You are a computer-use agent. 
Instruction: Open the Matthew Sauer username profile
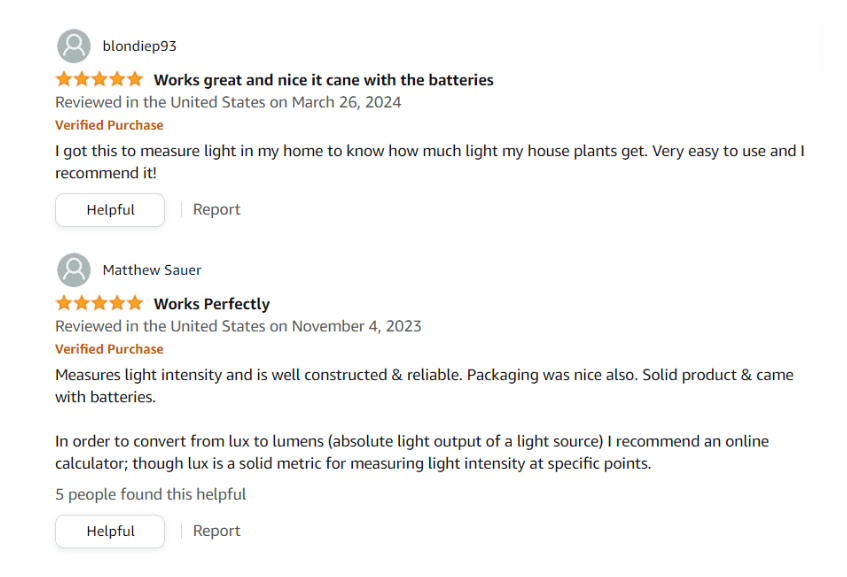(152, 270)
